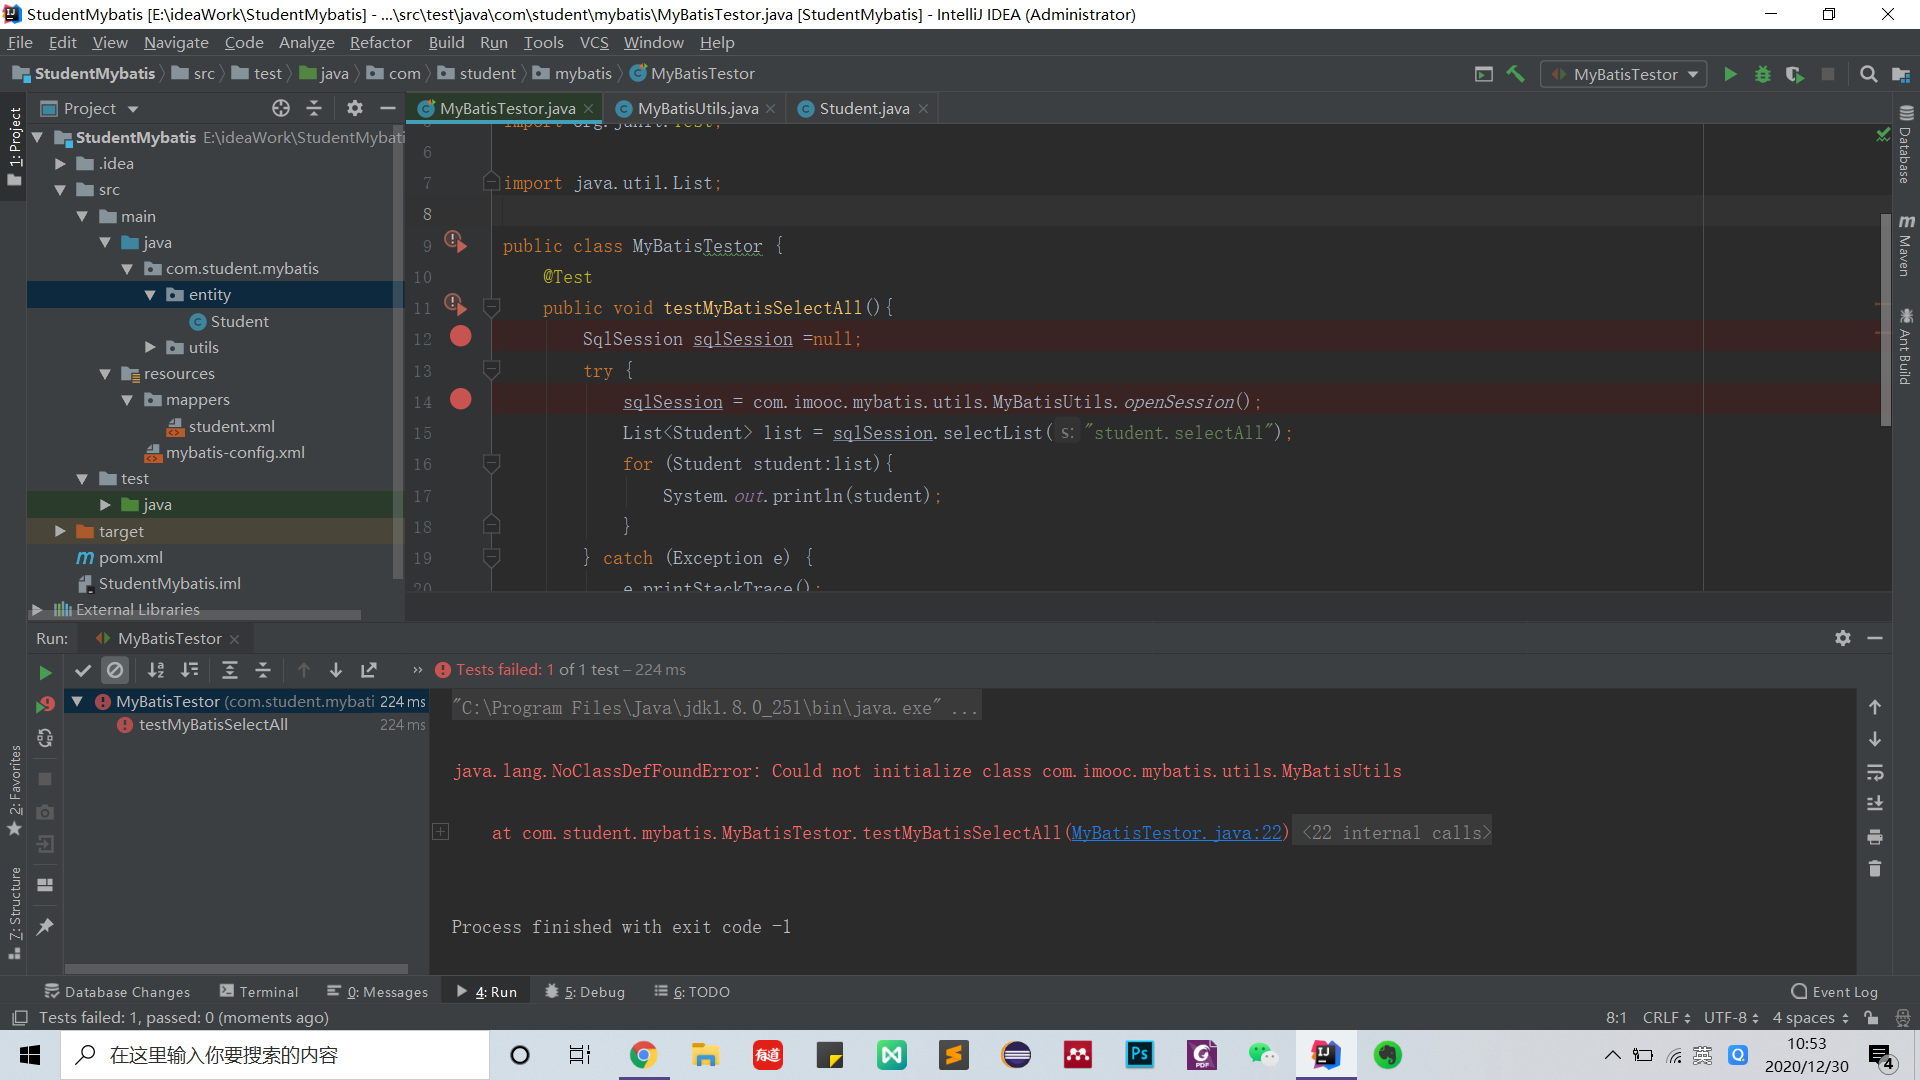Image resolution: width=1920 pixels, height=1080 pixels.
Task: Click the test tree horizontal scrollbar
Action: click(236, 968)
